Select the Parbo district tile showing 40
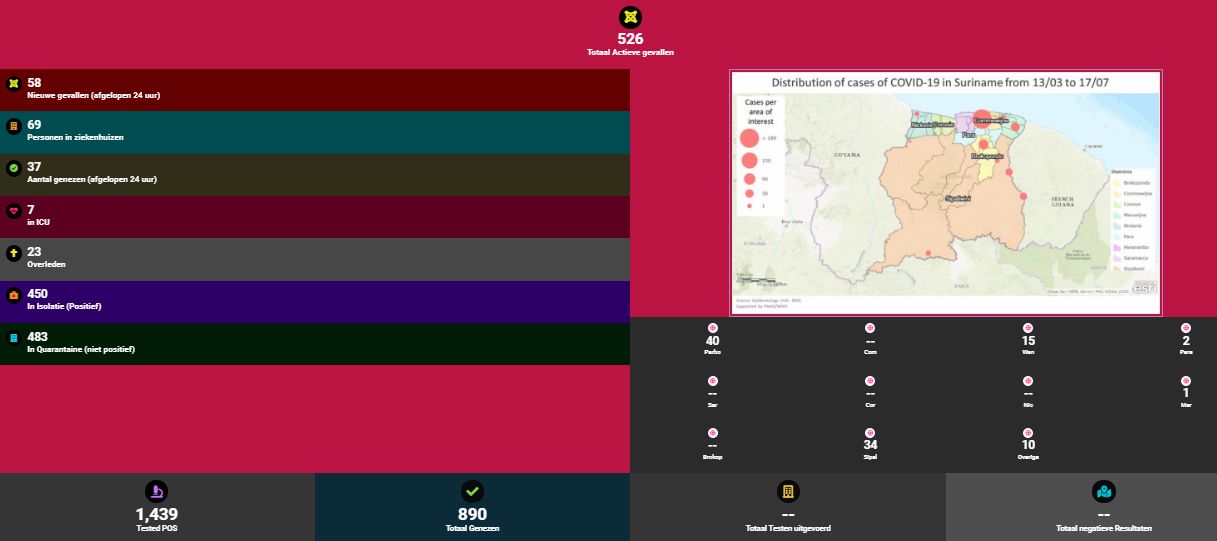 pos(712,341)
